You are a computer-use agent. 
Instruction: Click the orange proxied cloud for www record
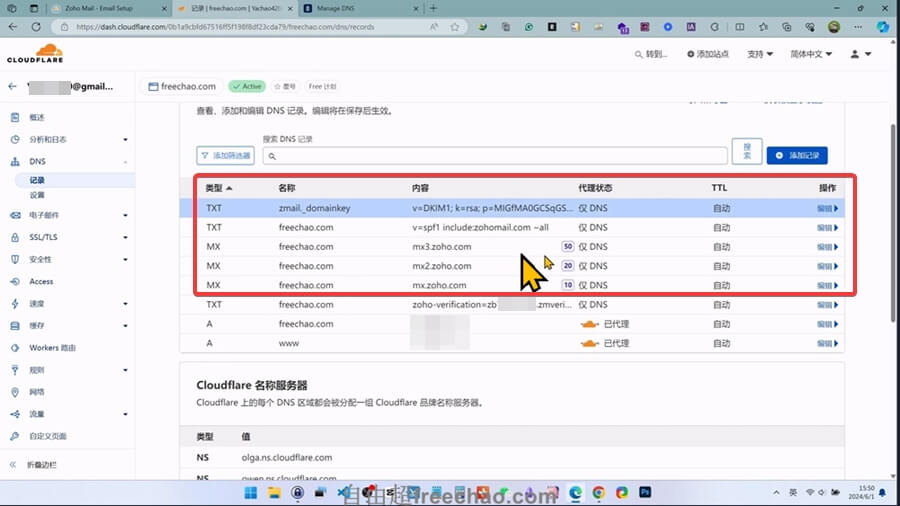(x=590, y=343)
